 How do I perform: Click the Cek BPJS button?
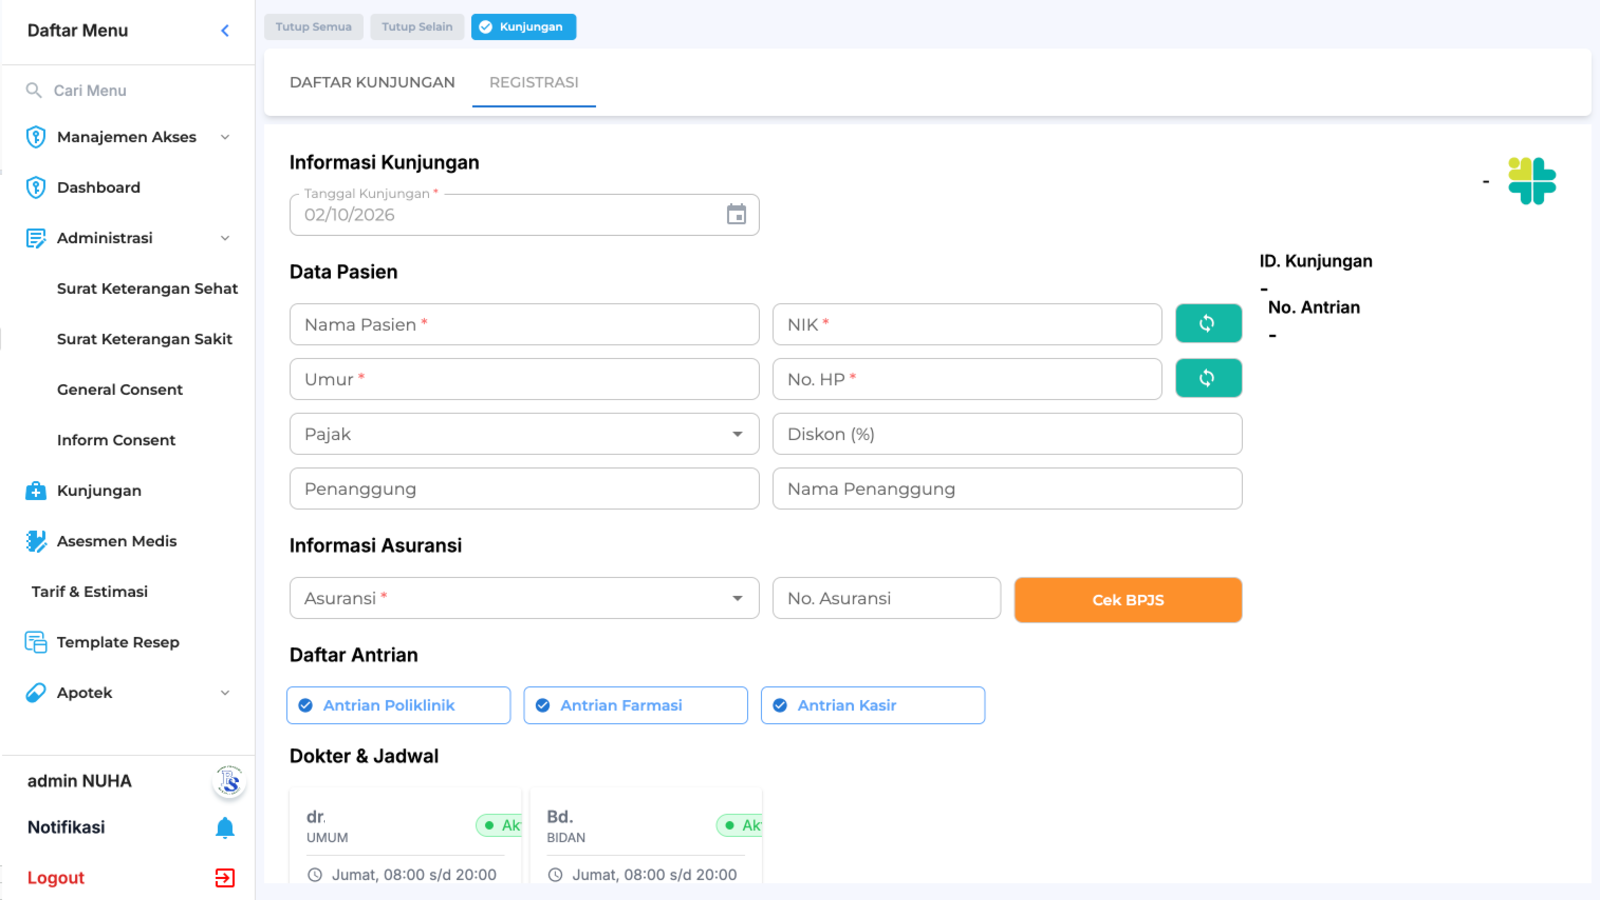1128,600
